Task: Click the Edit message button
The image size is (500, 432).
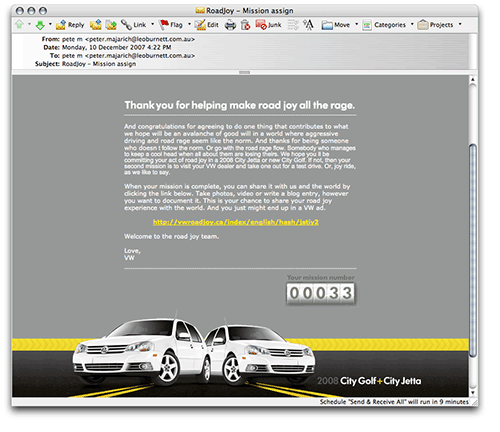Action: coord(207,25)
